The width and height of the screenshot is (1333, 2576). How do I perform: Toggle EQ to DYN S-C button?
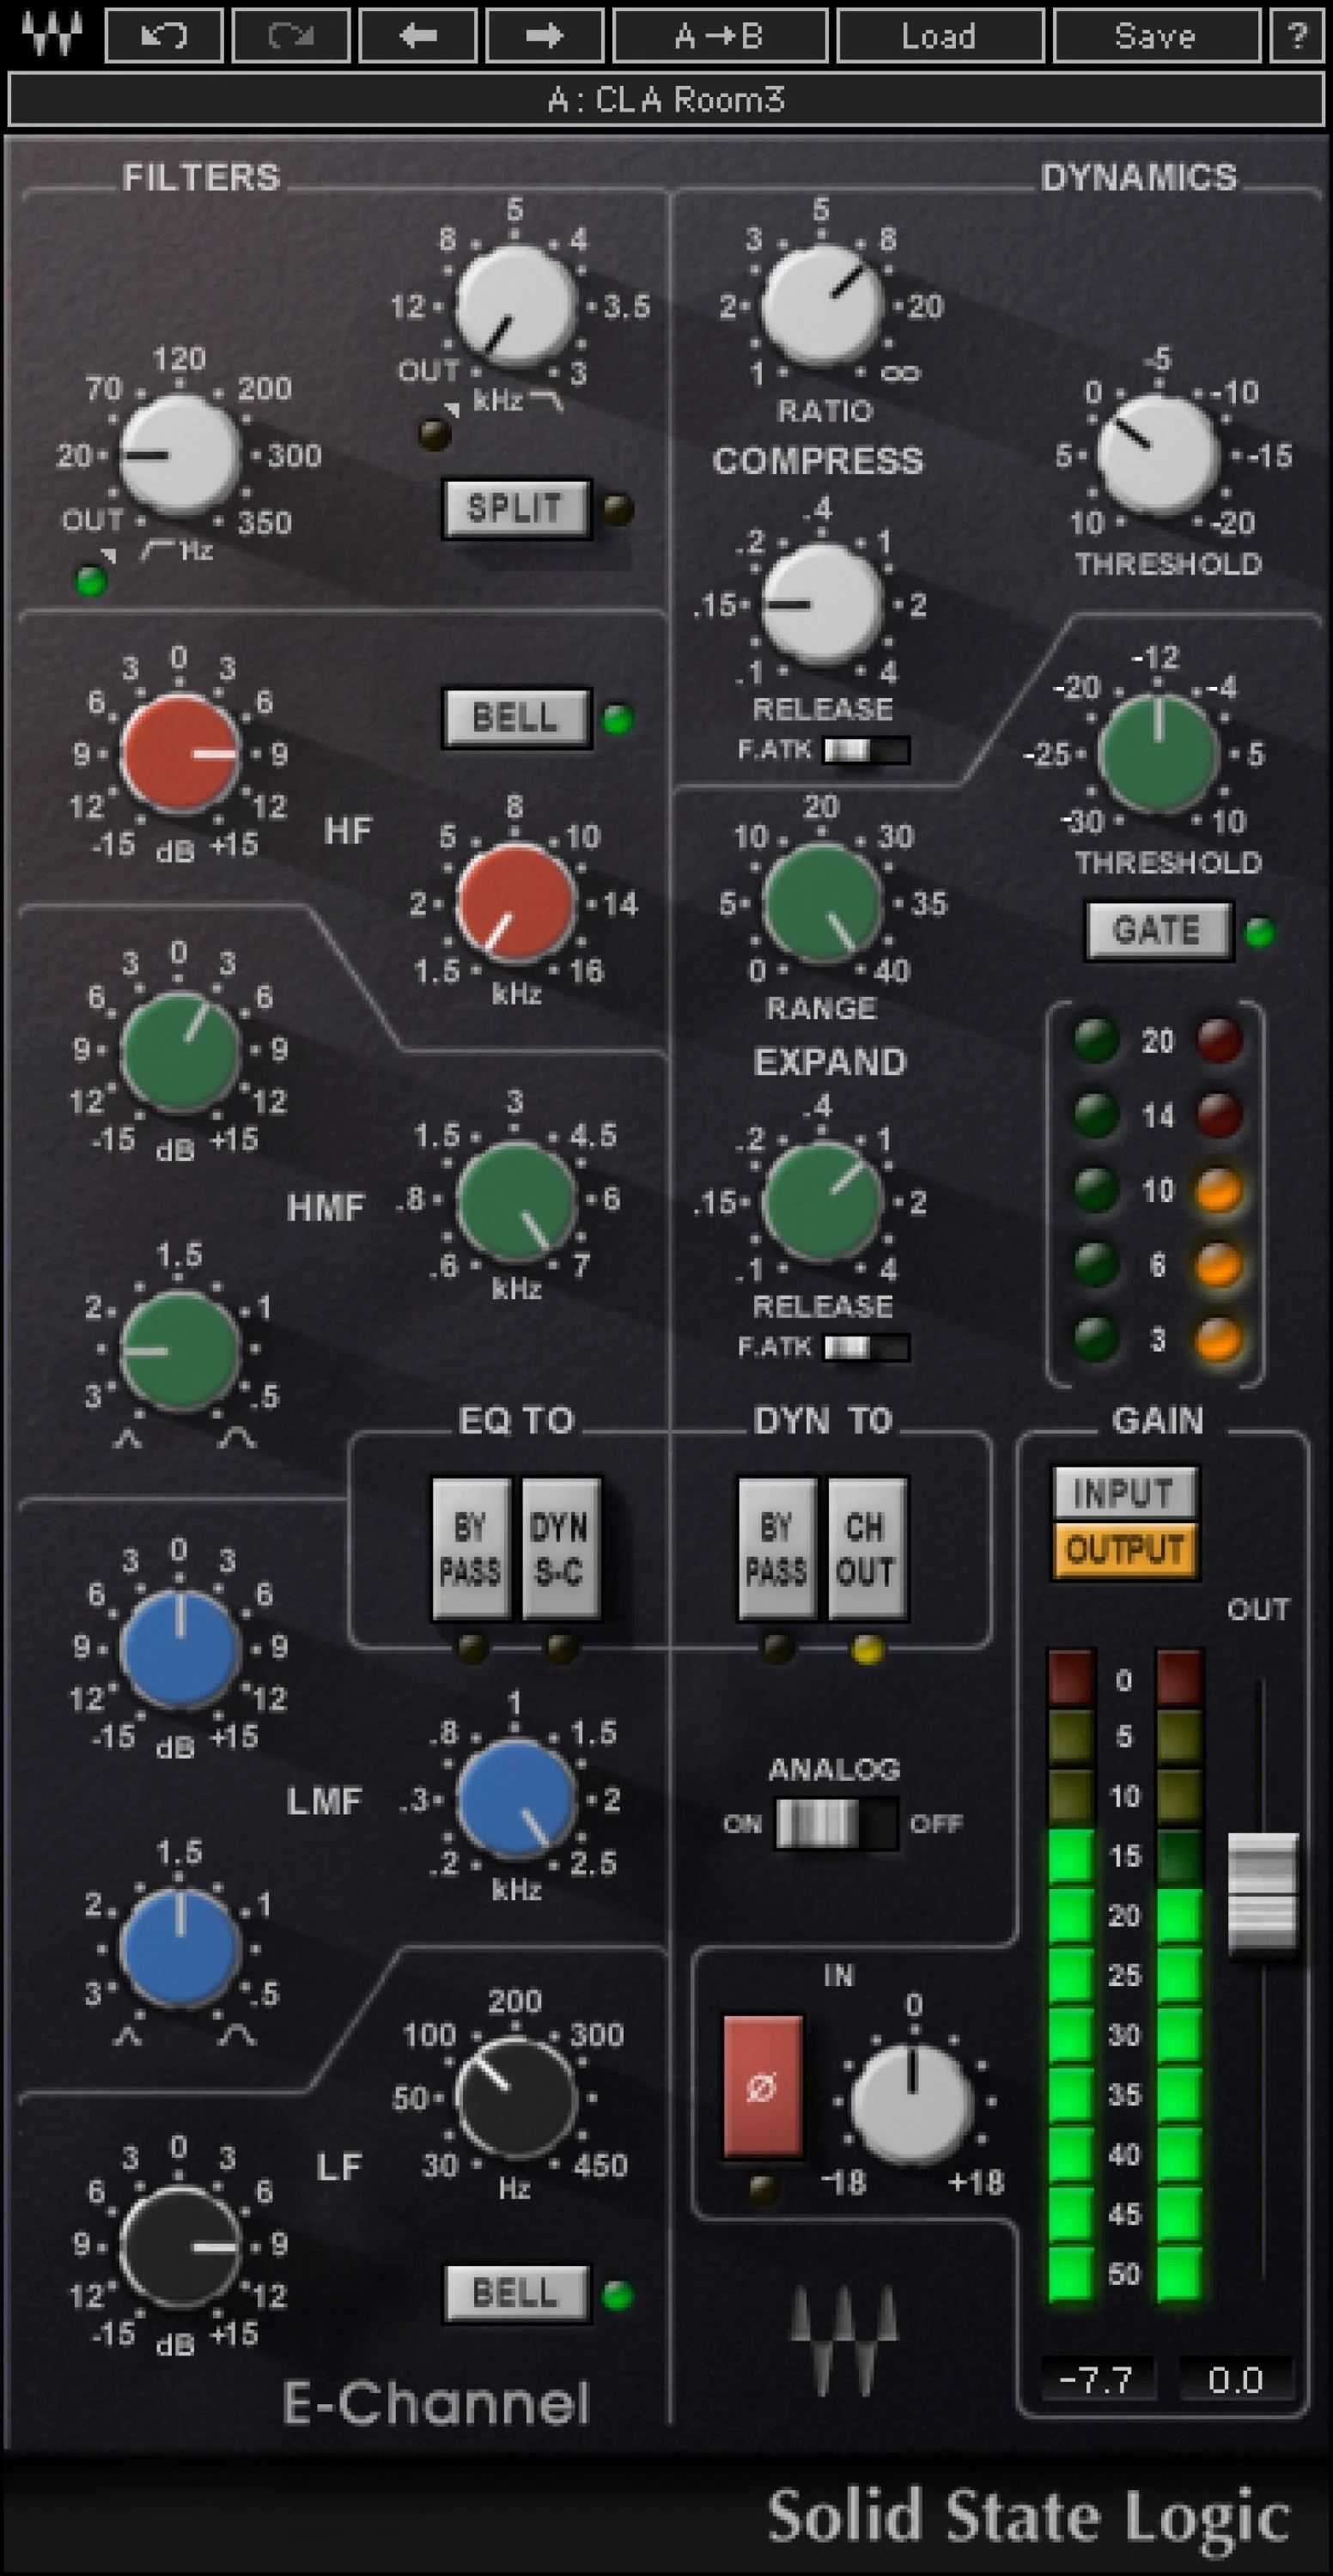tap(560, 1548)
